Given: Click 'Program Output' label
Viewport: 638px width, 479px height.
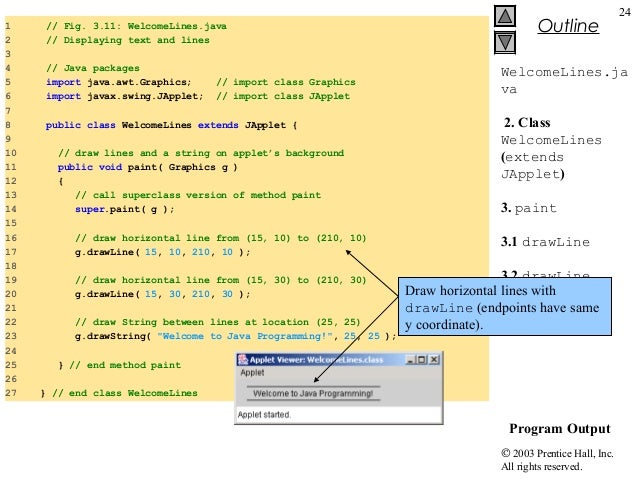Looking at the screenshot, I should click(560, 429).
